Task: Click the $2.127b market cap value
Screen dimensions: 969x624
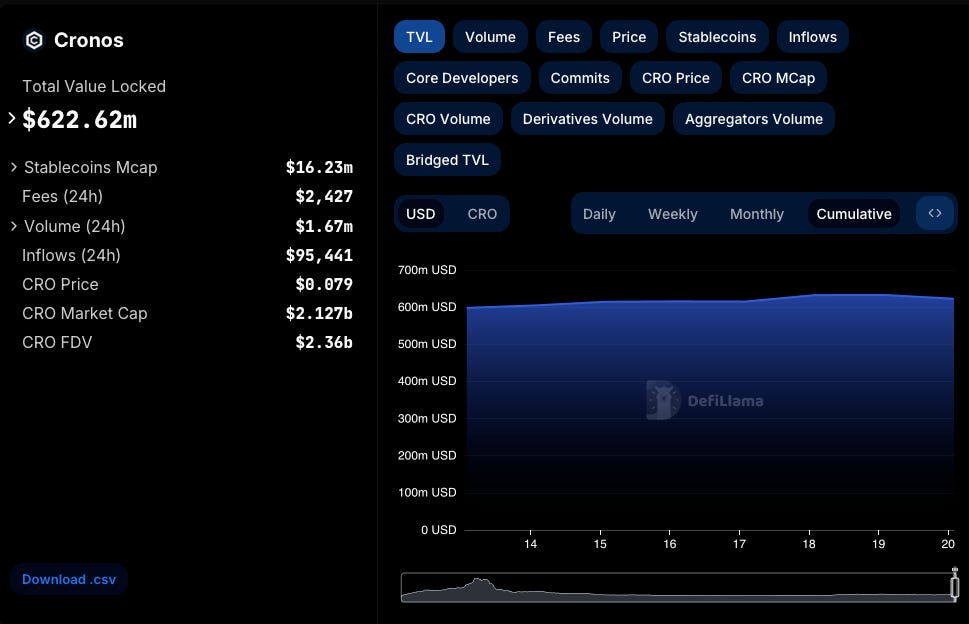Action: [319, 313]
